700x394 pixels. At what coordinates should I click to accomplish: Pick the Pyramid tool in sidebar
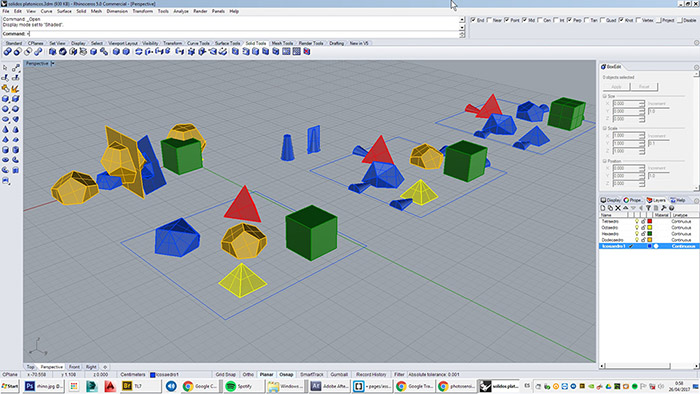tap(5, 140)
